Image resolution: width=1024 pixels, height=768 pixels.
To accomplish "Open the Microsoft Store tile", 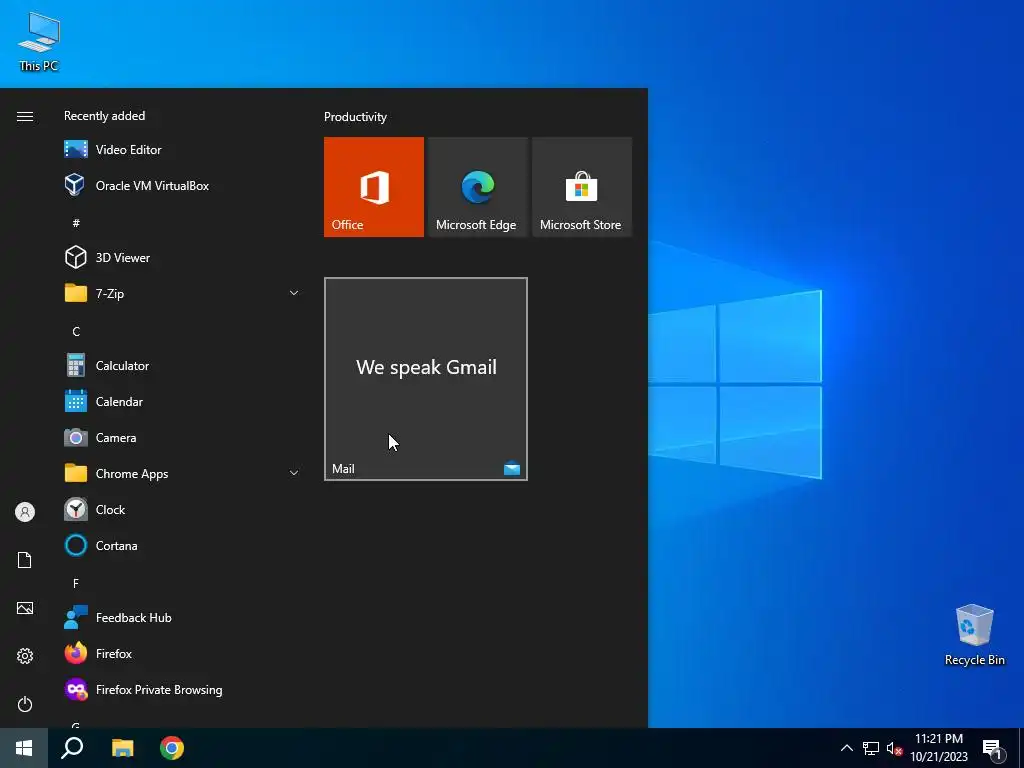I will (582, 187).
